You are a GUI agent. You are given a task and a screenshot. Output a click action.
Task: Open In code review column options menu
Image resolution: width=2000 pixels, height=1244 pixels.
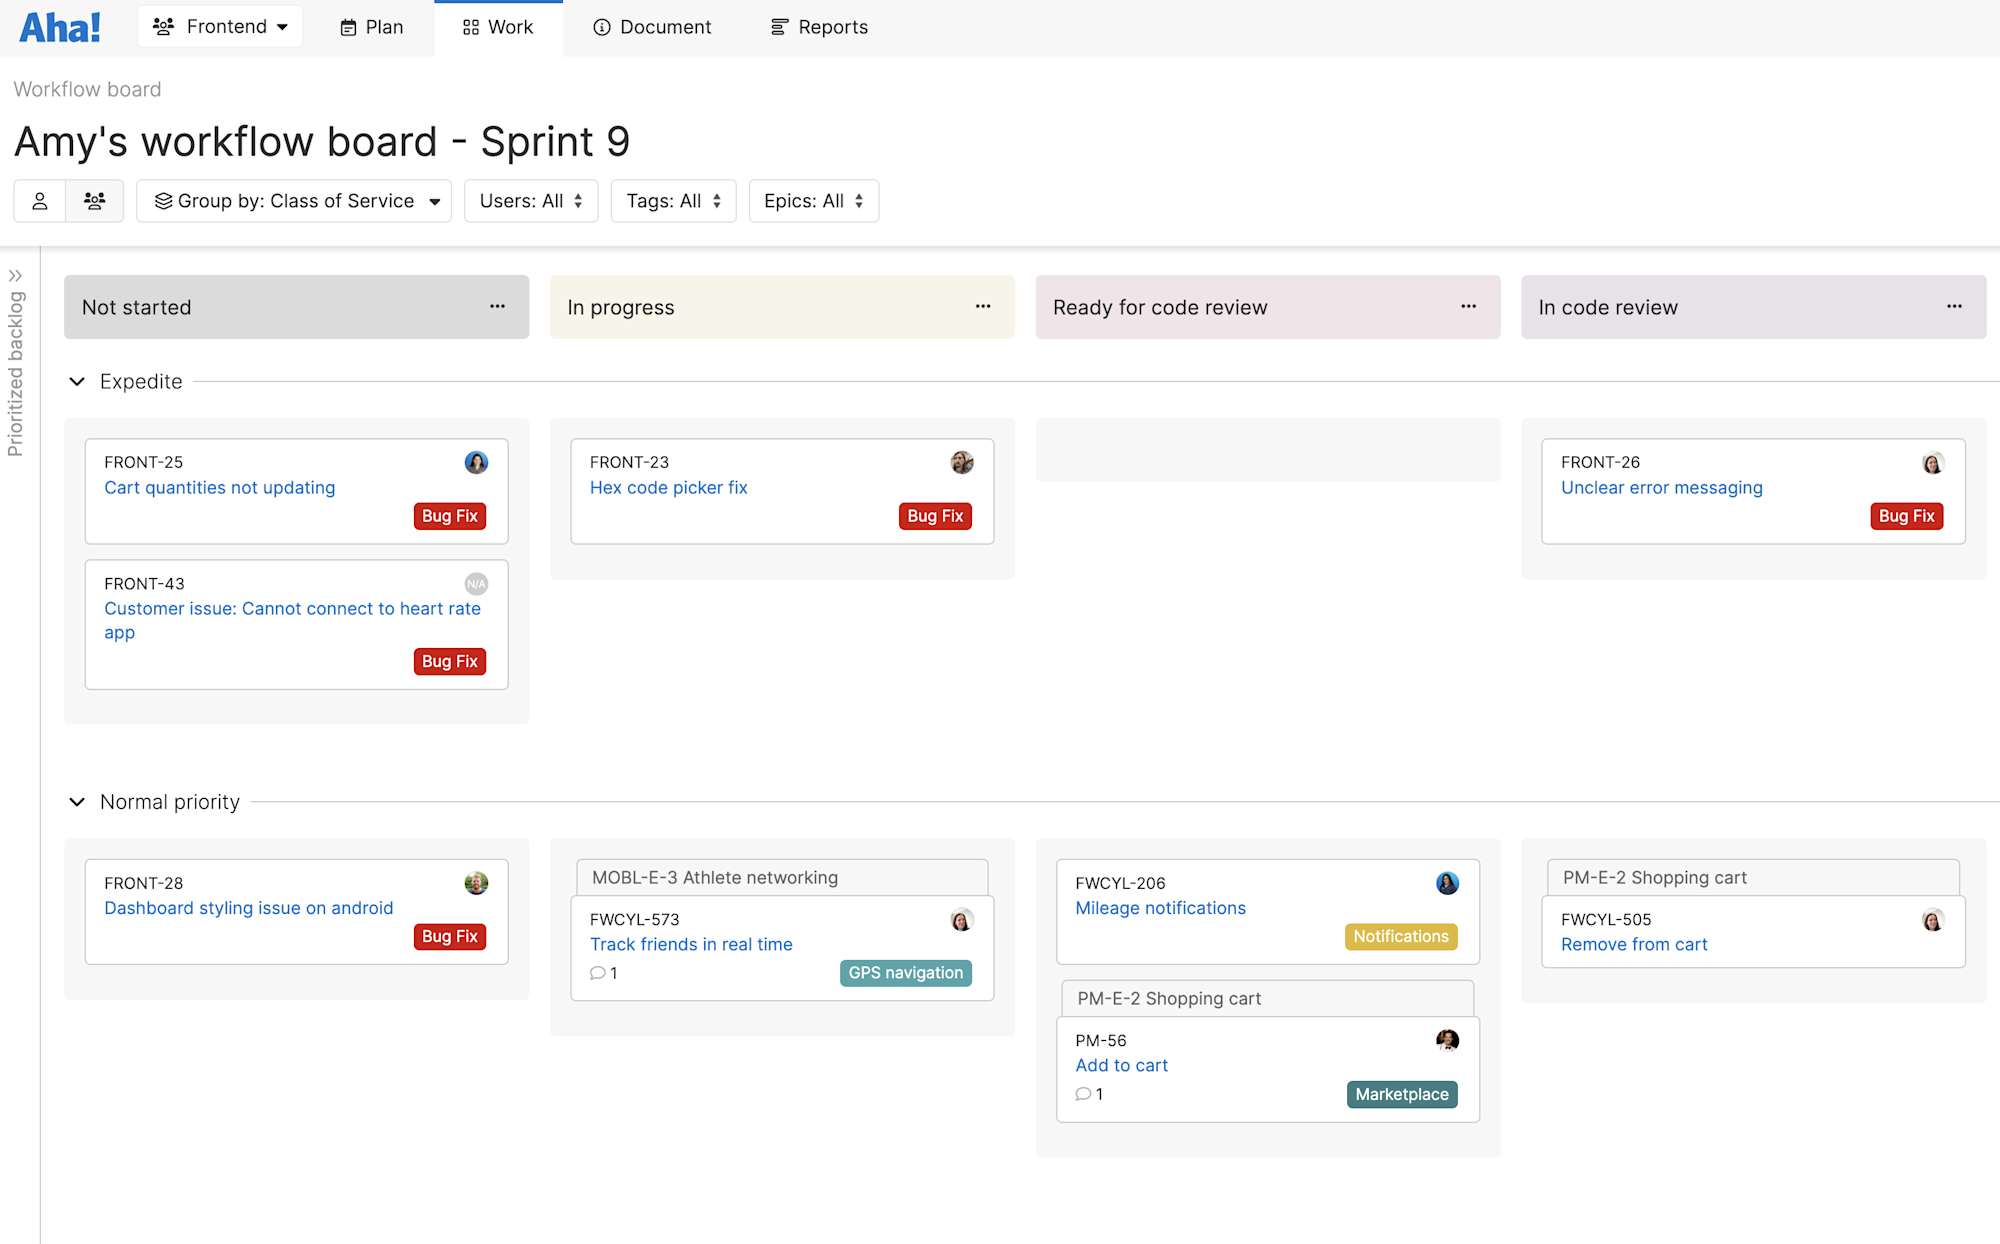(x=1954, y=307)
